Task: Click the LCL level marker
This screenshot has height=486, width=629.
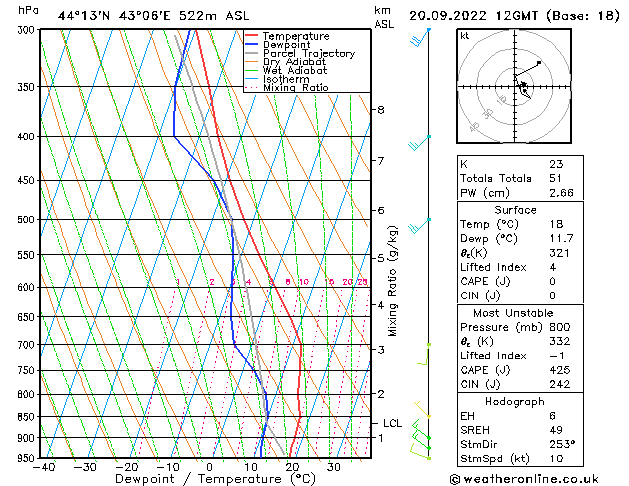Action: pyautogui.click(x=393, y=423)
